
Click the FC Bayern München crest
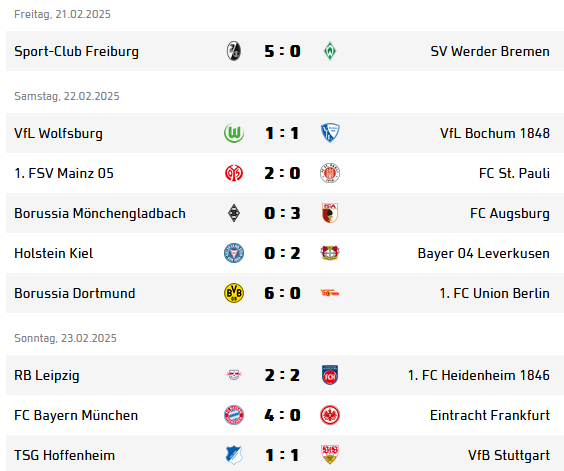point(234,415)
